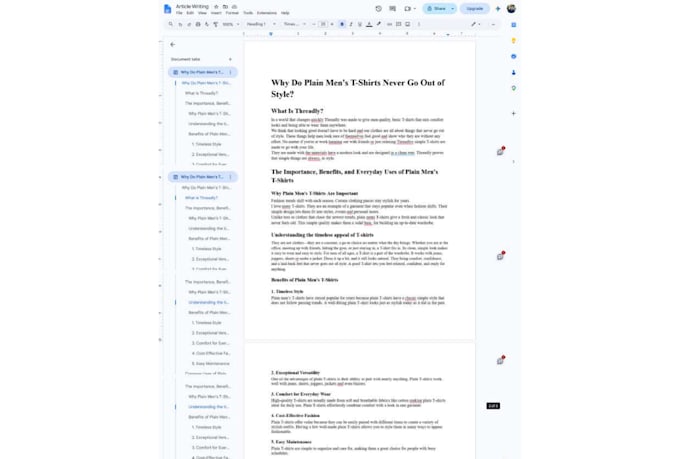Star the Article Writing document

tap(216, 7)
